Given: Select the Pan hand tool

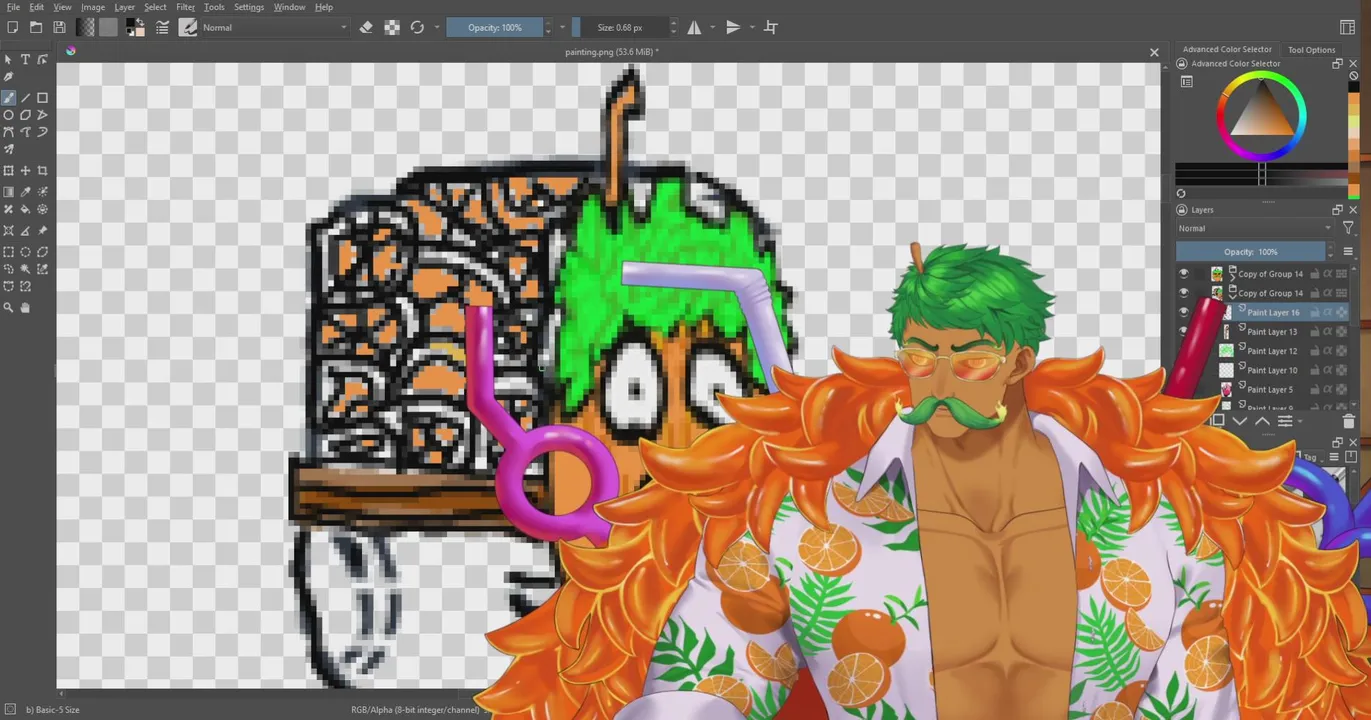Looking at the screenshot, I should (25, 308).
